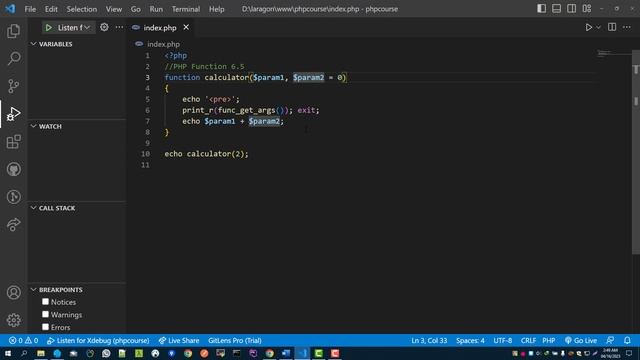Open the Live Share view in activity bar

click(x=13, y=224)
